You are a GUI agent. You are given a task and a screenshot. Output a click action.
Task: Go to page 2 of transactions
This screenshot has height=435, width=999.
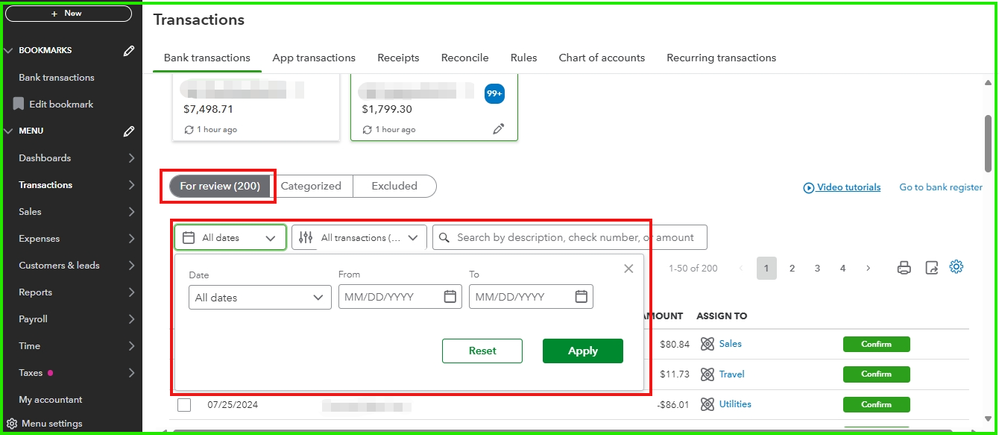coord(792,269)
